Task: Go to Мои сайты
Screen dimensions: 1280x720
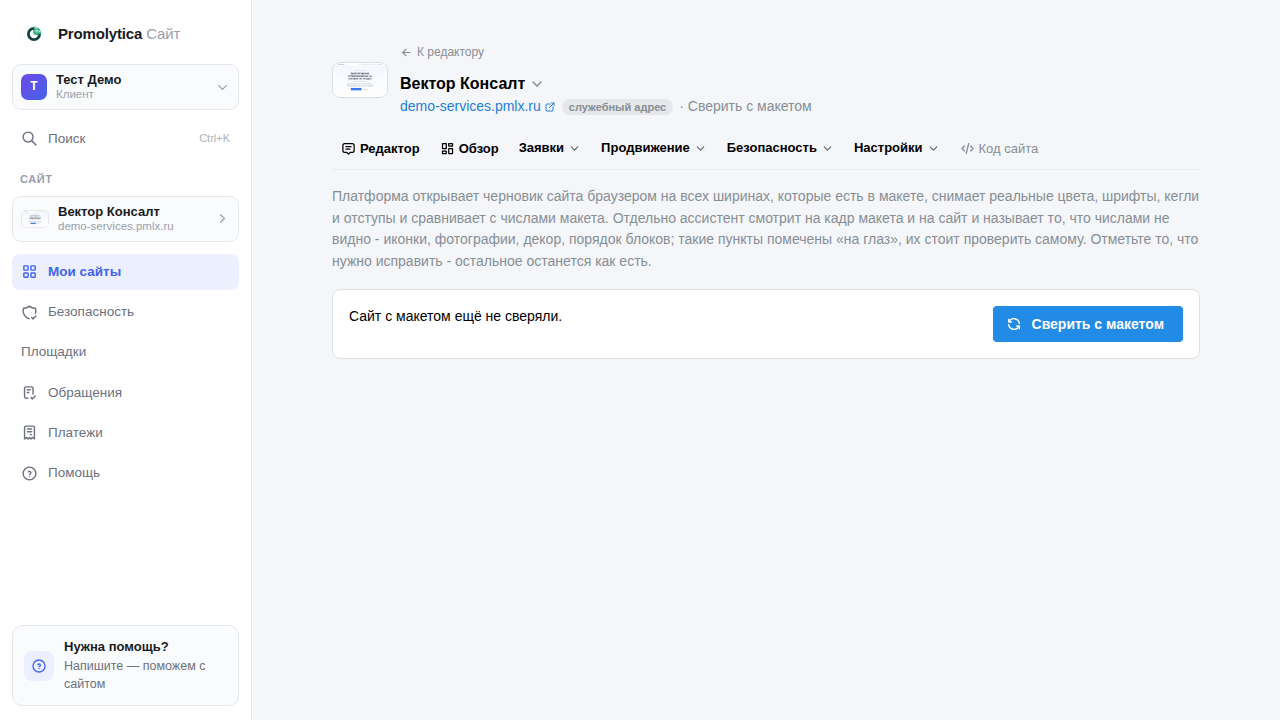Action: point(125,272)
